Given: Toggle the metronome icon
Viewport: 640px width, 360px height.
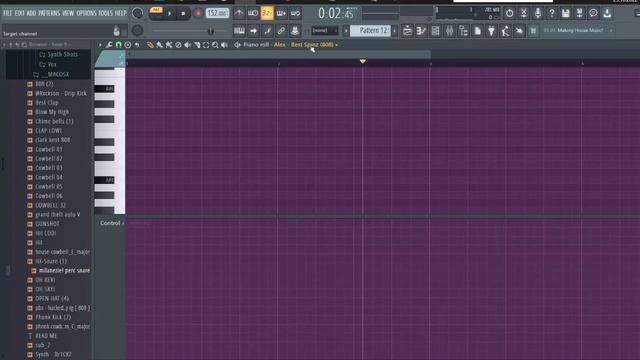Looking at the screenshot, I should tap(239, 13).
